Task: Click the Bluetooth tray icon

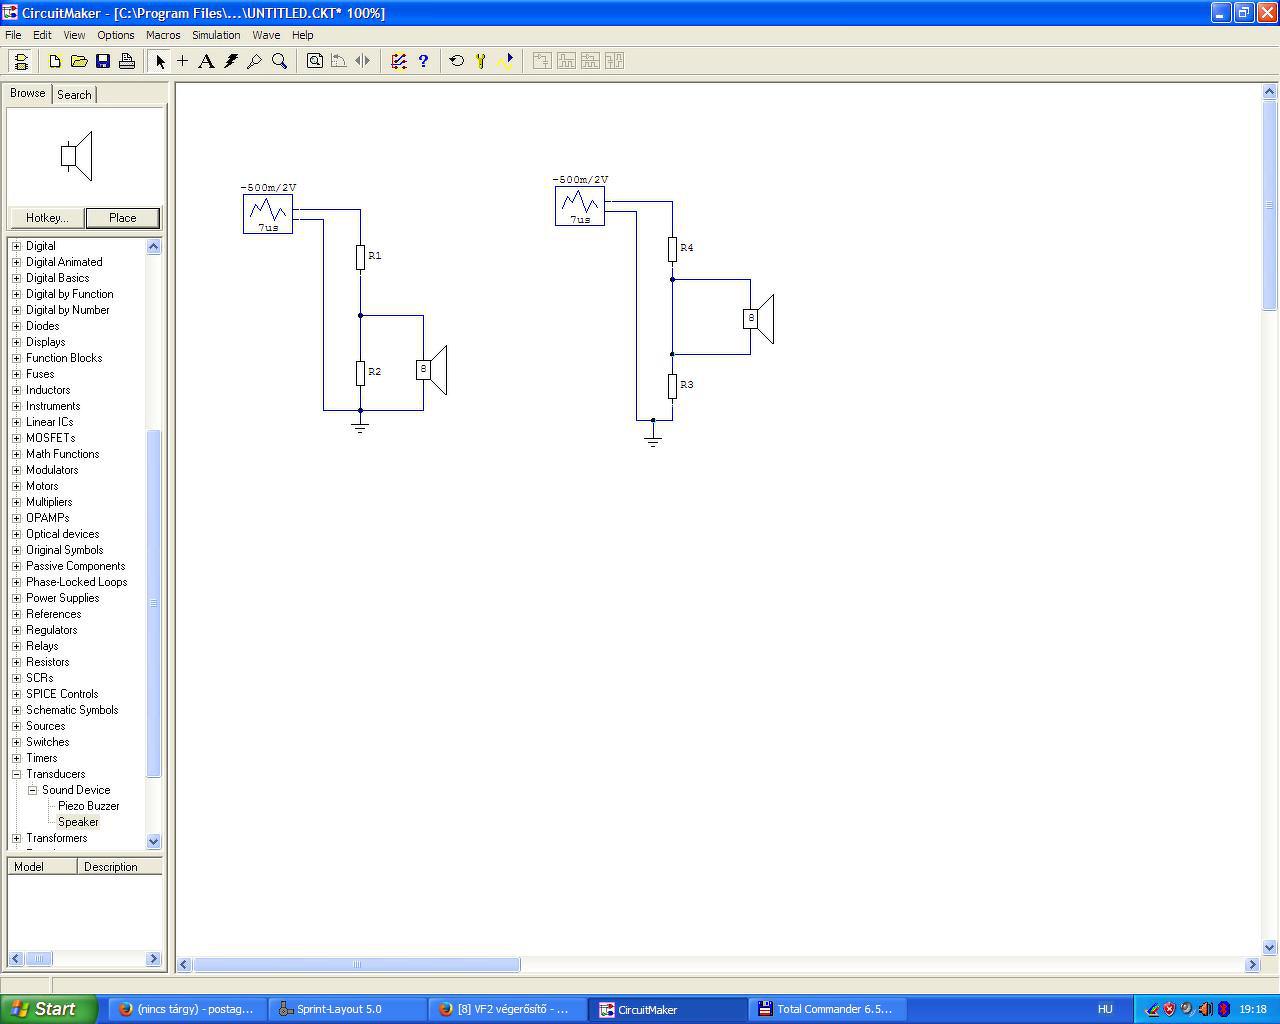Action: (x=1223, y=1009)
